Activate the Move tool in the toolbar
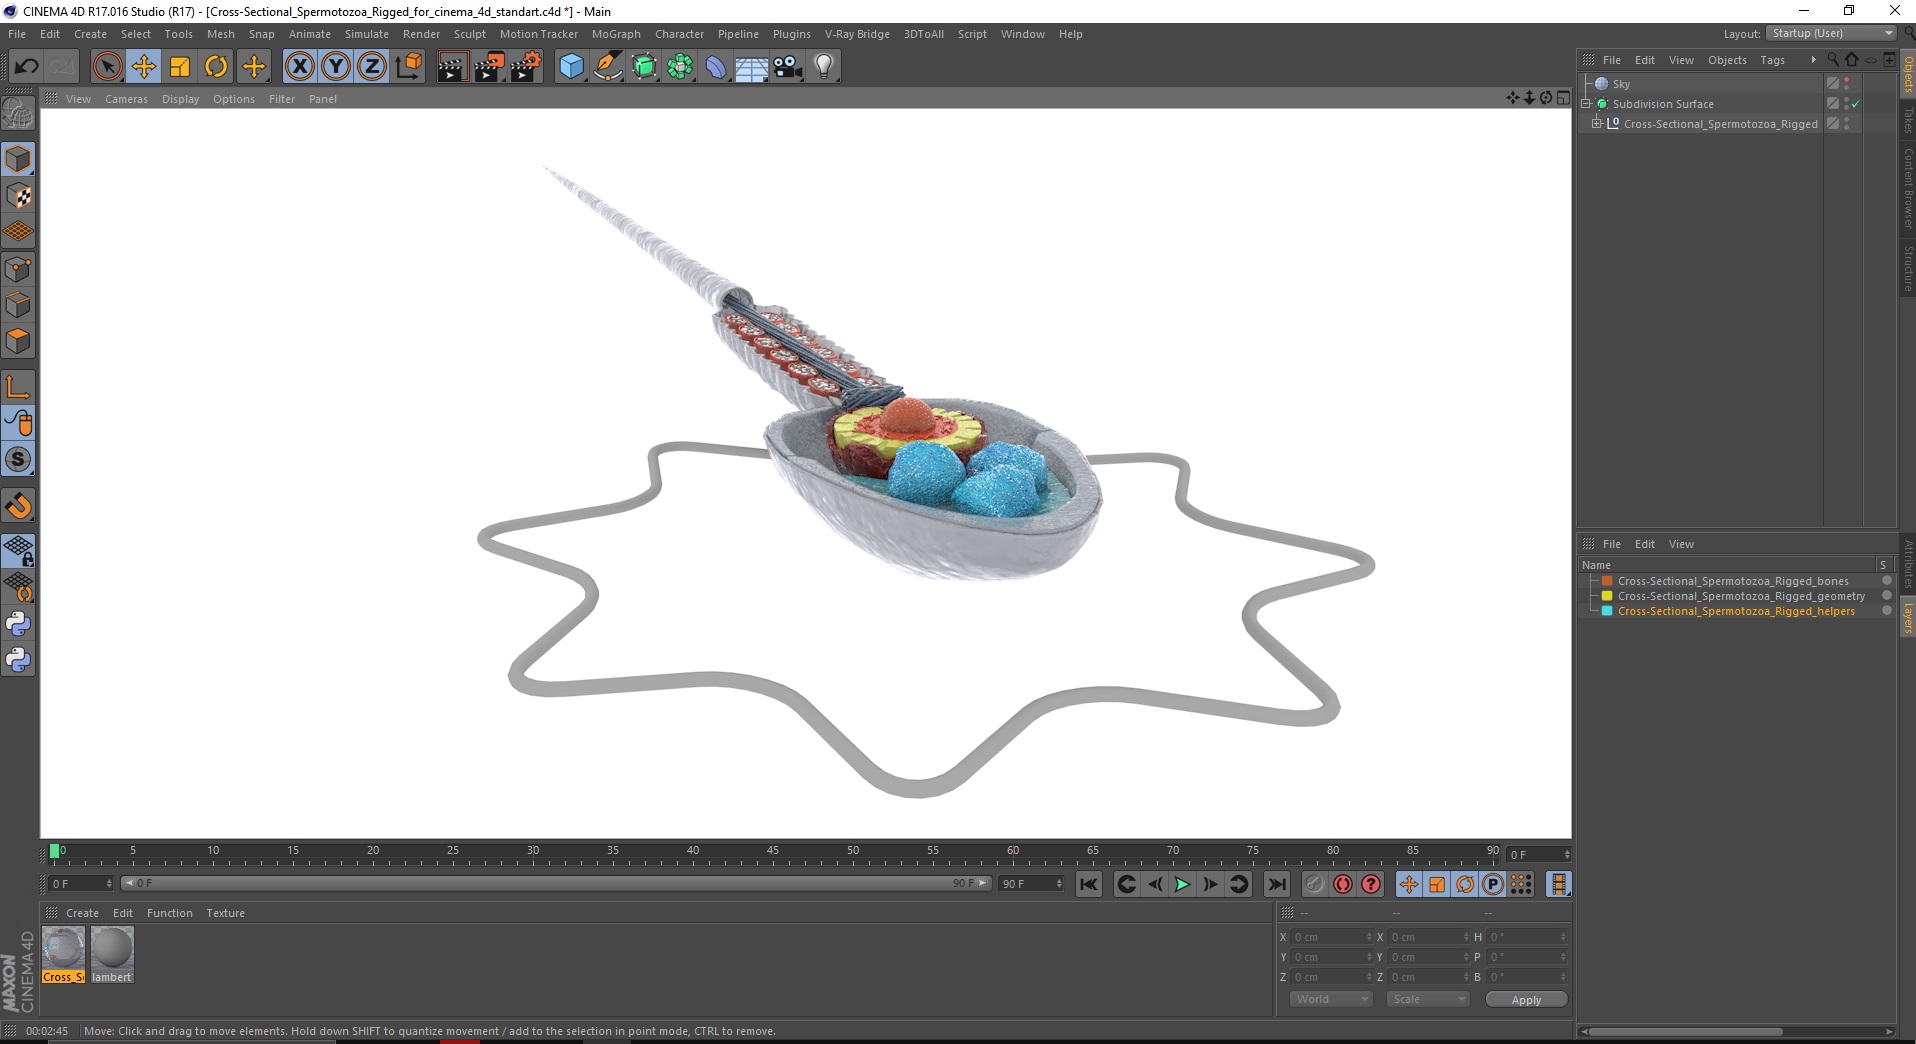 coord(144,67)
